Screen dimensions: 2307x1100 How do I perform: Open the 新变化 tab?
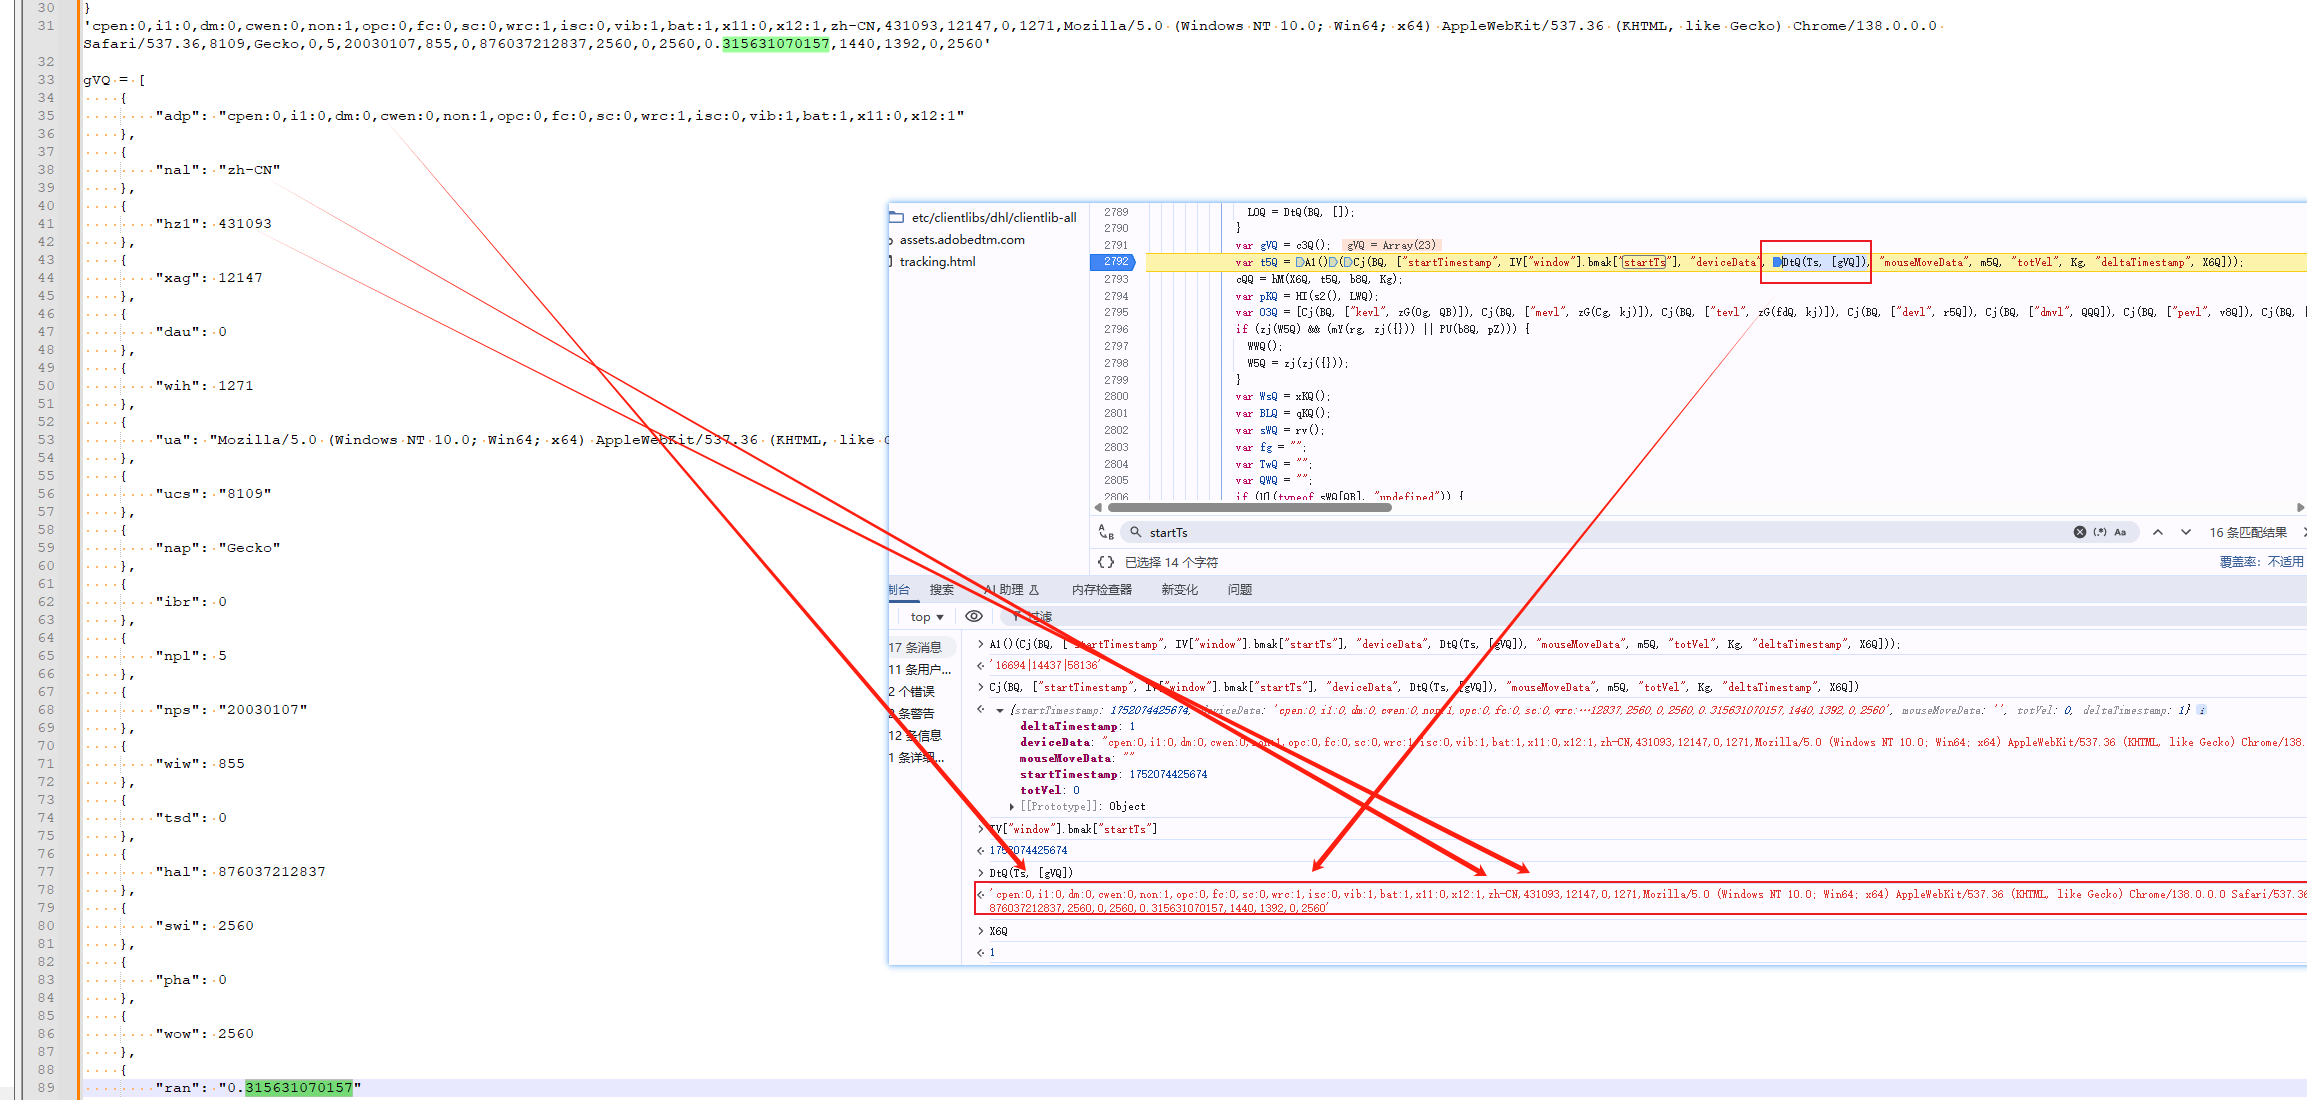[1179, 590]
